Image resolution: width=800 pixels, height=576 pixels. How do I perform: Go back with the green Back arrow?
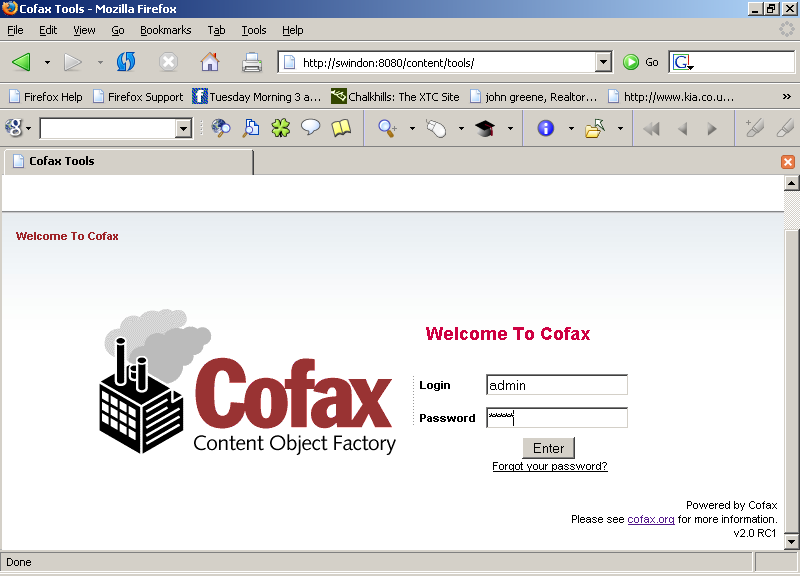coord(21,62)
